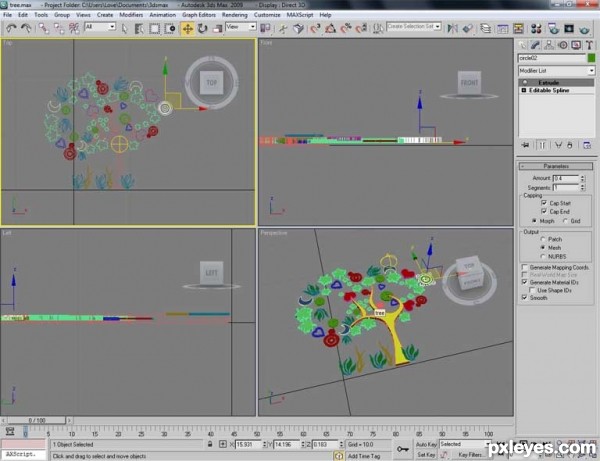The image size is (600, 461).
Task: Open Render Setup teapot icon
Action: point(553,28)
